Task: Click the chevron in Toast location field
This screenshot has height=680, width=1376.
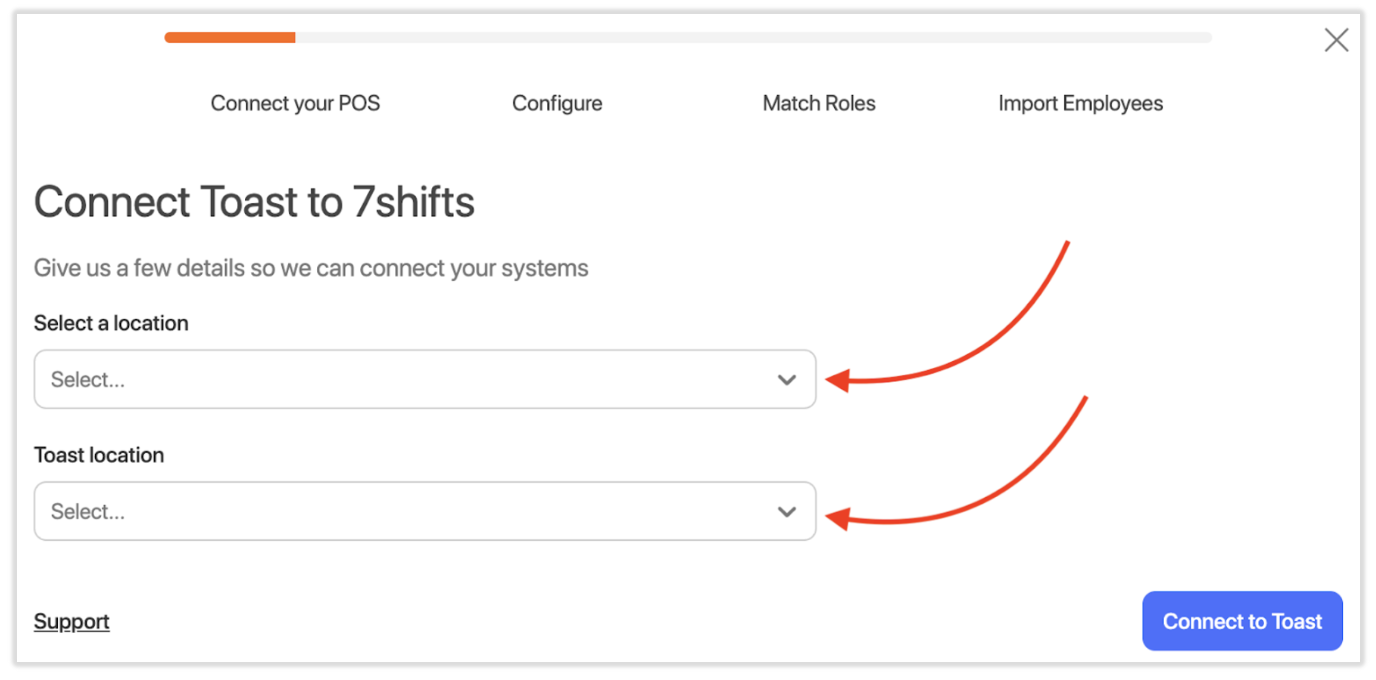Action: point(787,512)
